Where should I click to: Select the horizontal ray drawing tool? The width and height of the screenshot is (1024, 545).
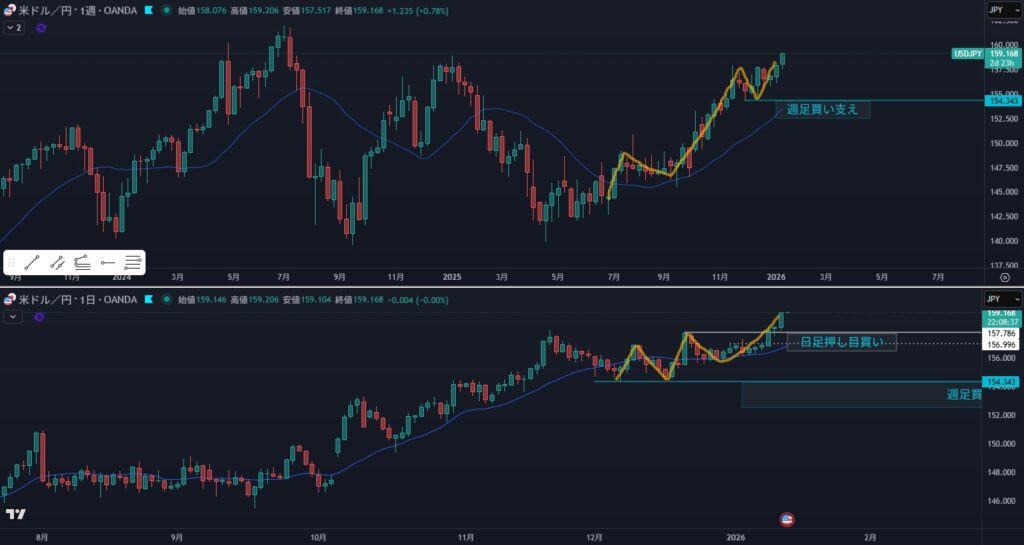[107, 263]
